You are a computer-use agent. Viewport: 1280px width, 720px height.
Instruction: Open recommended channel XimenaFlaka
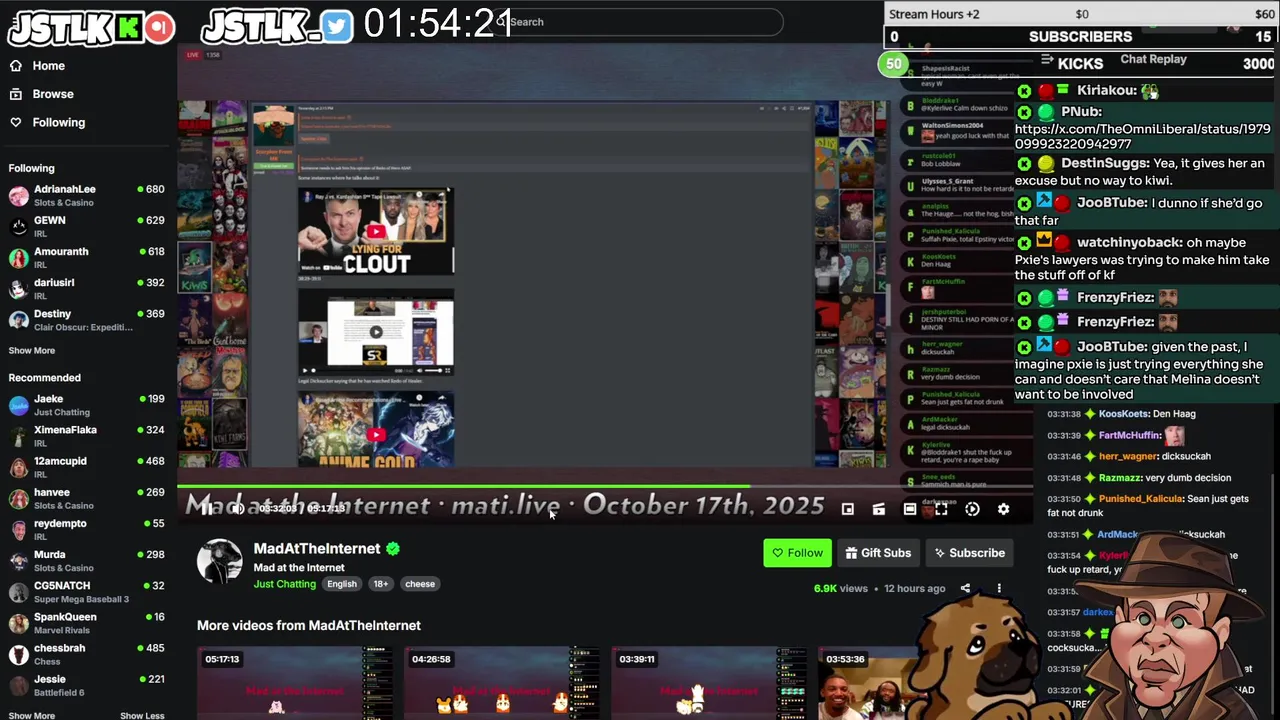(x=86, y=436)
